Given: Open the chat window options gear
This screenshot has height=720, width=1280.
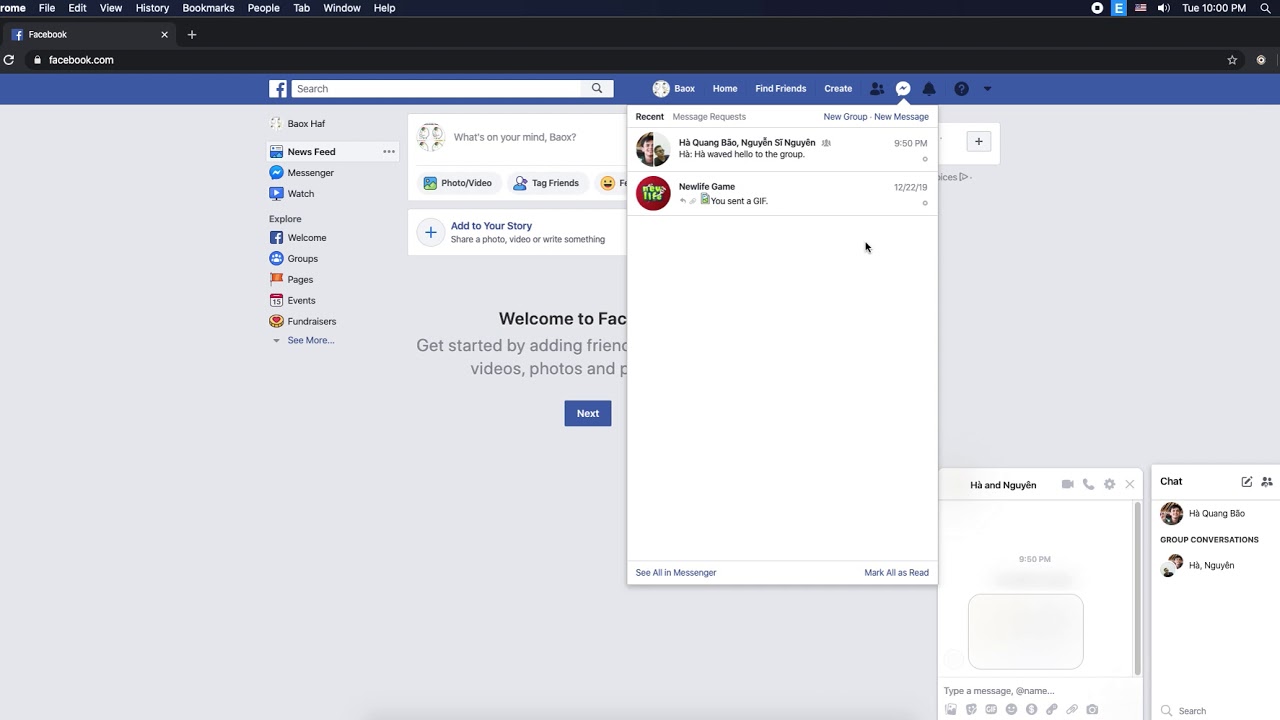Looking at the screenshot, I should (1109, 484).
